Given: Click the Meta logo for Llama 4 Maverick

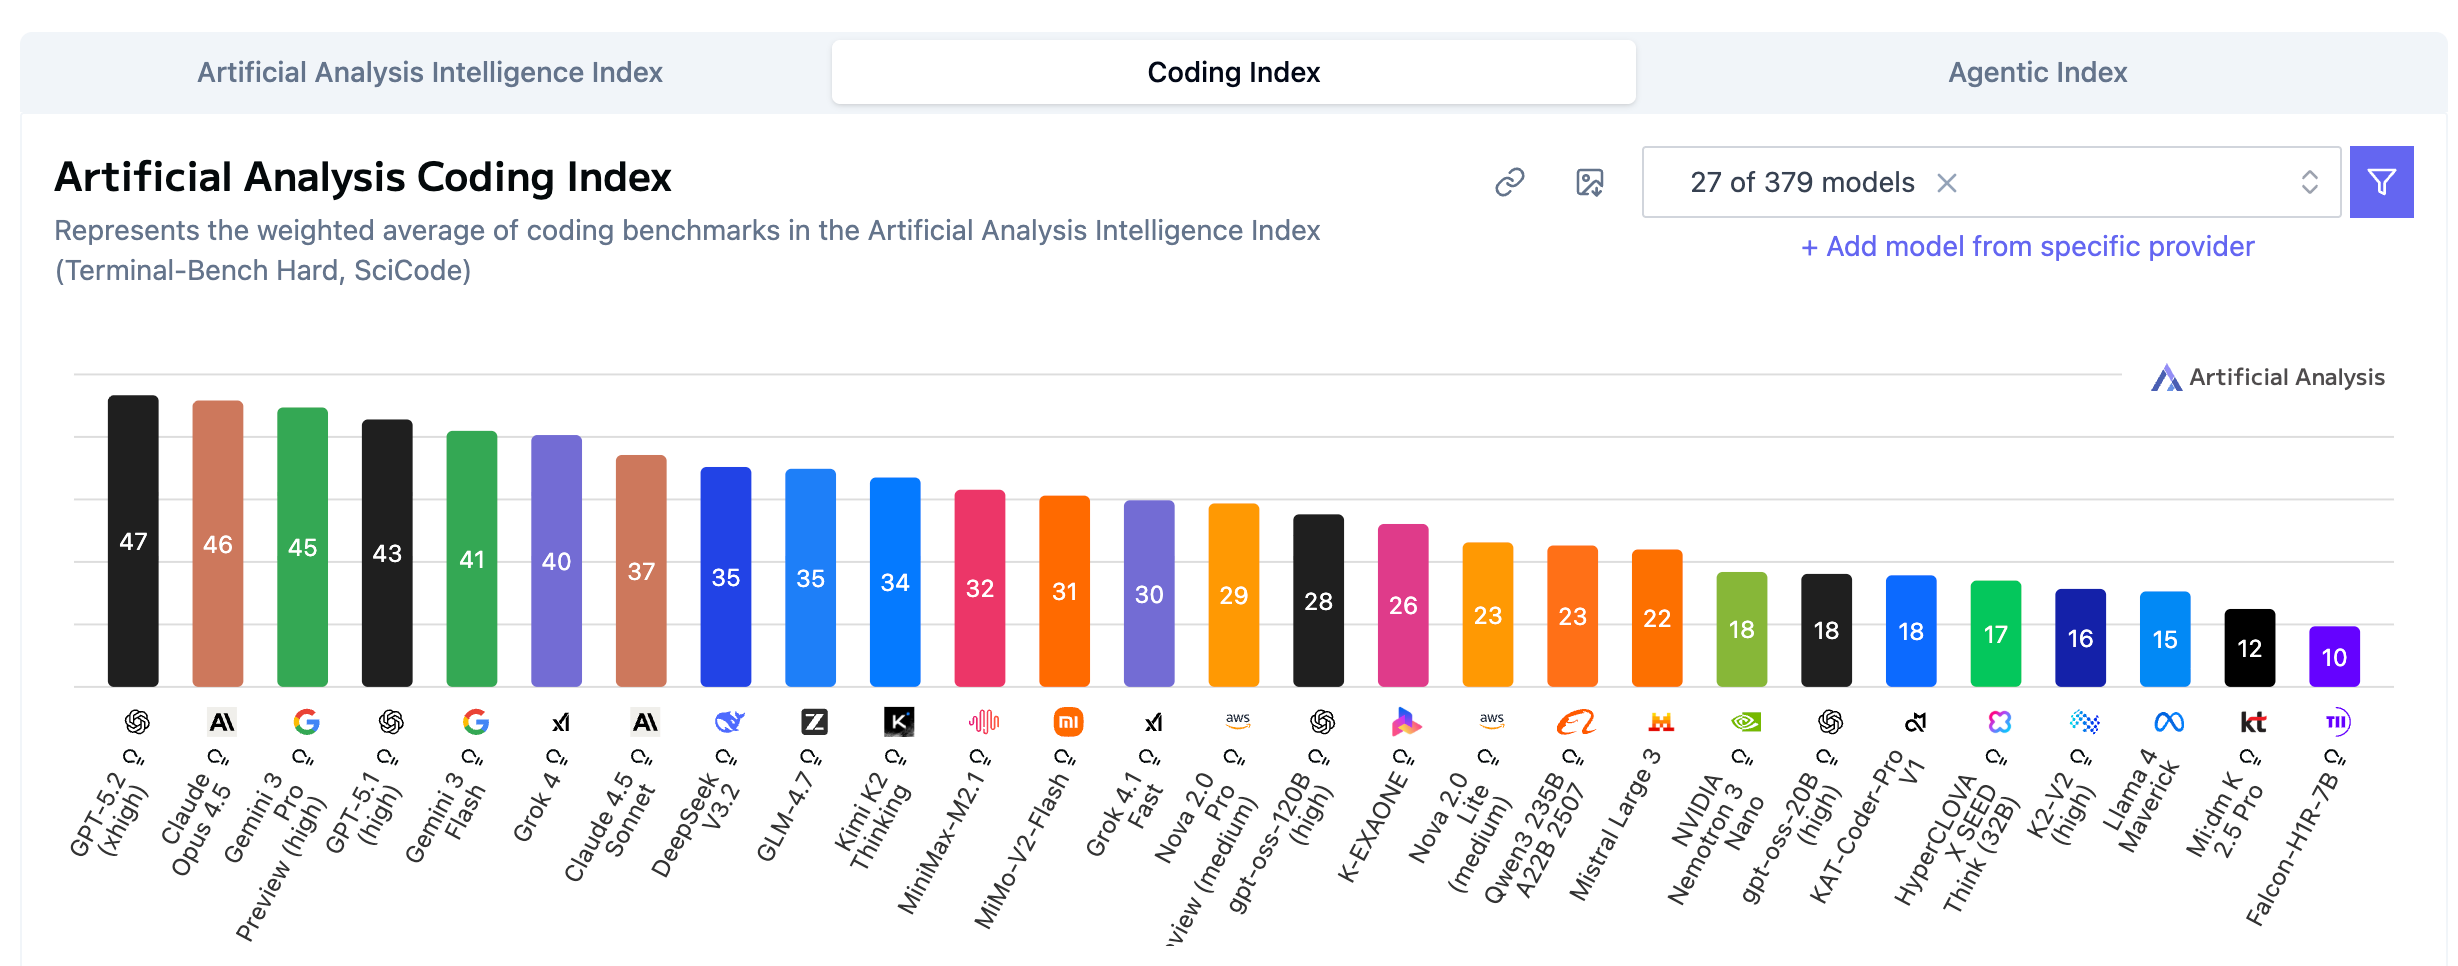Looking at the screenshot, I should pos(2168,721).
